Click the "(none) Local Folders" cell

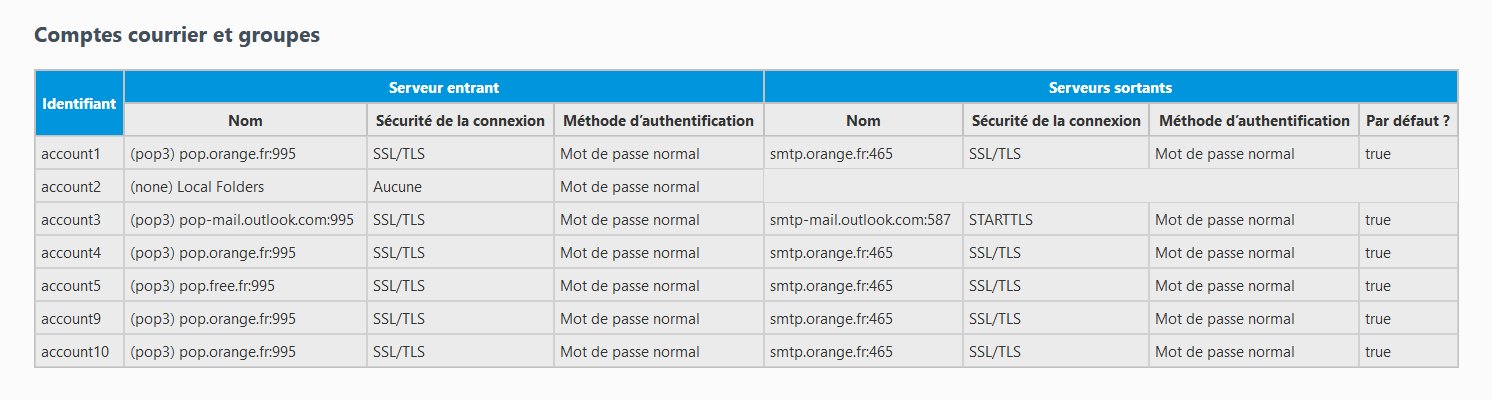pos(197,187)
